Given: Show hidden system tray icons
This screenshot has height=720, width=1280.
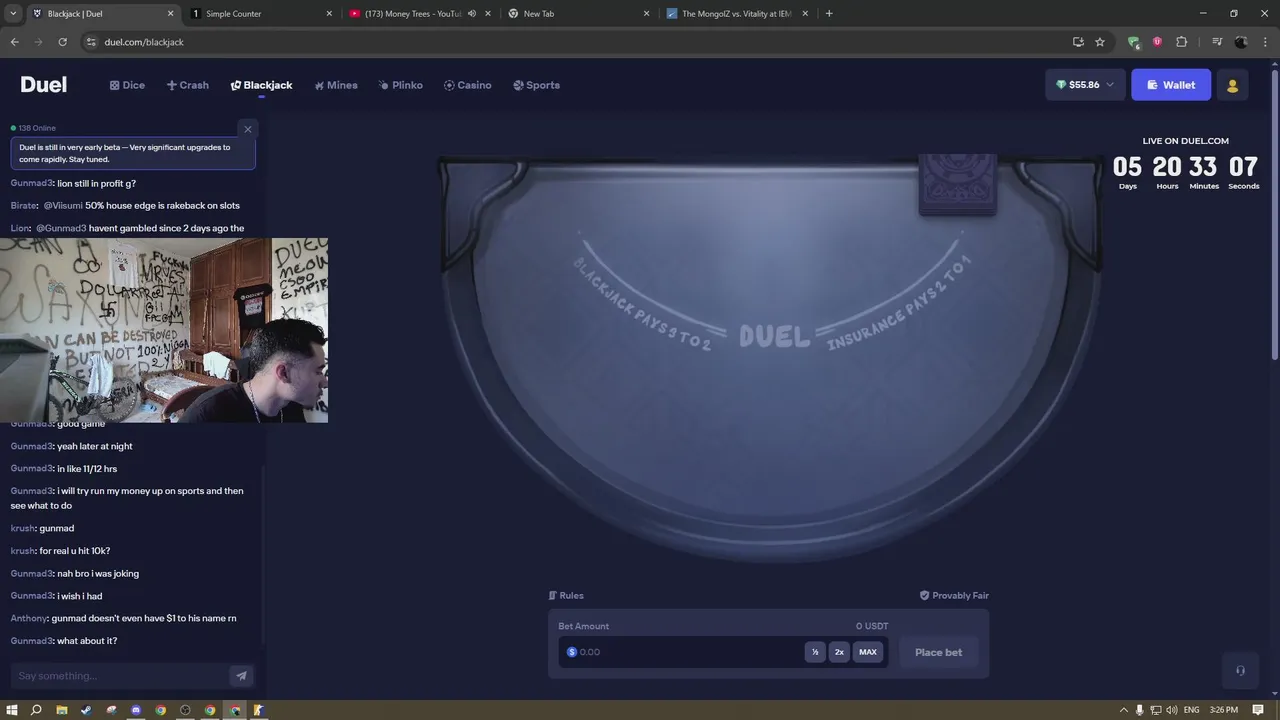Looking at the screenshot, I should 1123,710.
